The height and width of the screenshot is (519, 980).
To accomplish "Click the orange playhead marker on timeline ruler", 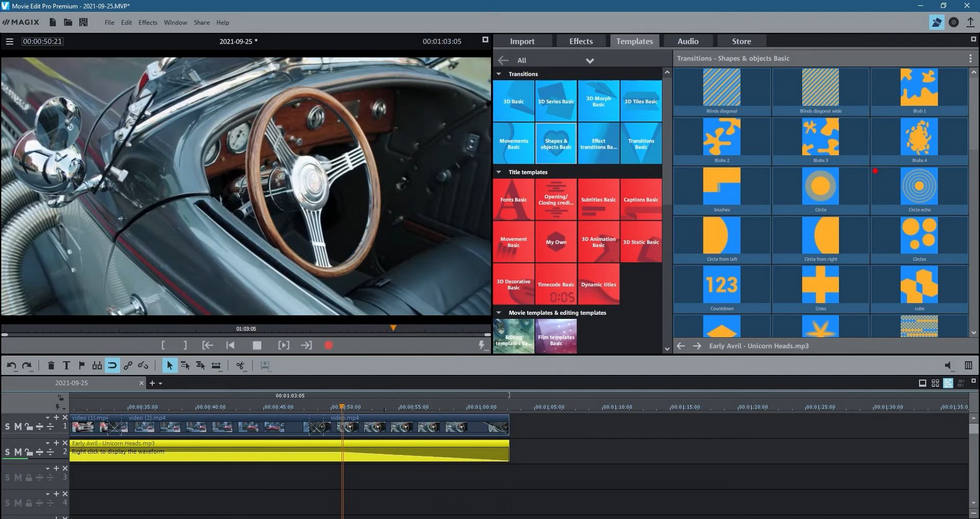I will pyautogui.click(x=342, y=406).
